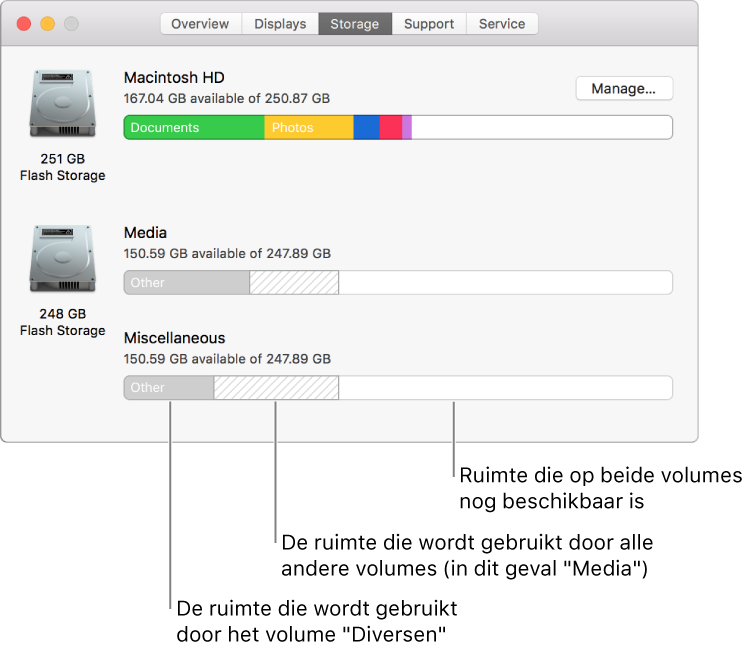
Task: Click the Media volume name
Action: [x=145, y=232]
